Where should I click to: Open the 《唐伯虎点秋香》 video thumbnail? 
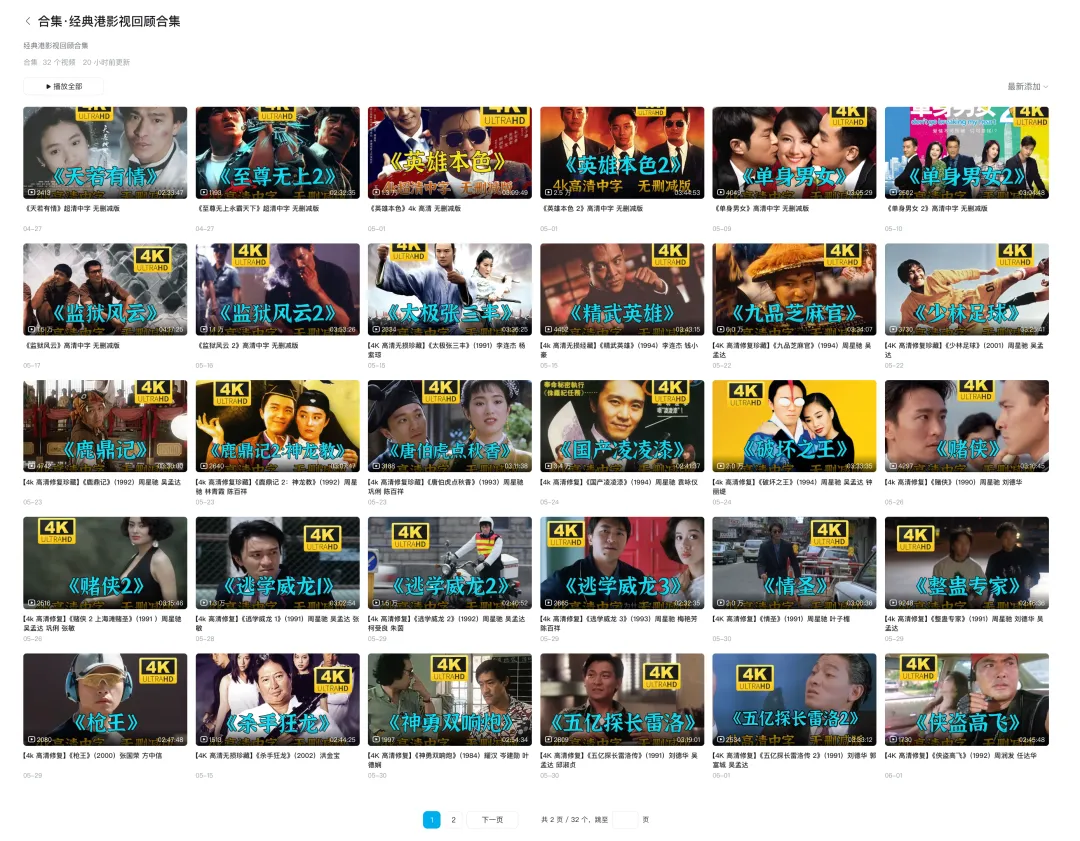pyautogui.click(x=450, y=426)
